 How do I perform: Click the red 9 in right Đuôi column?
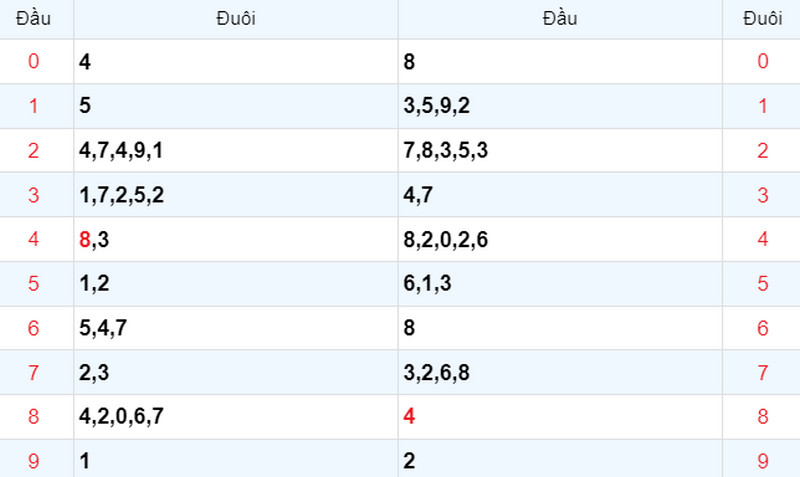point(762,461)
